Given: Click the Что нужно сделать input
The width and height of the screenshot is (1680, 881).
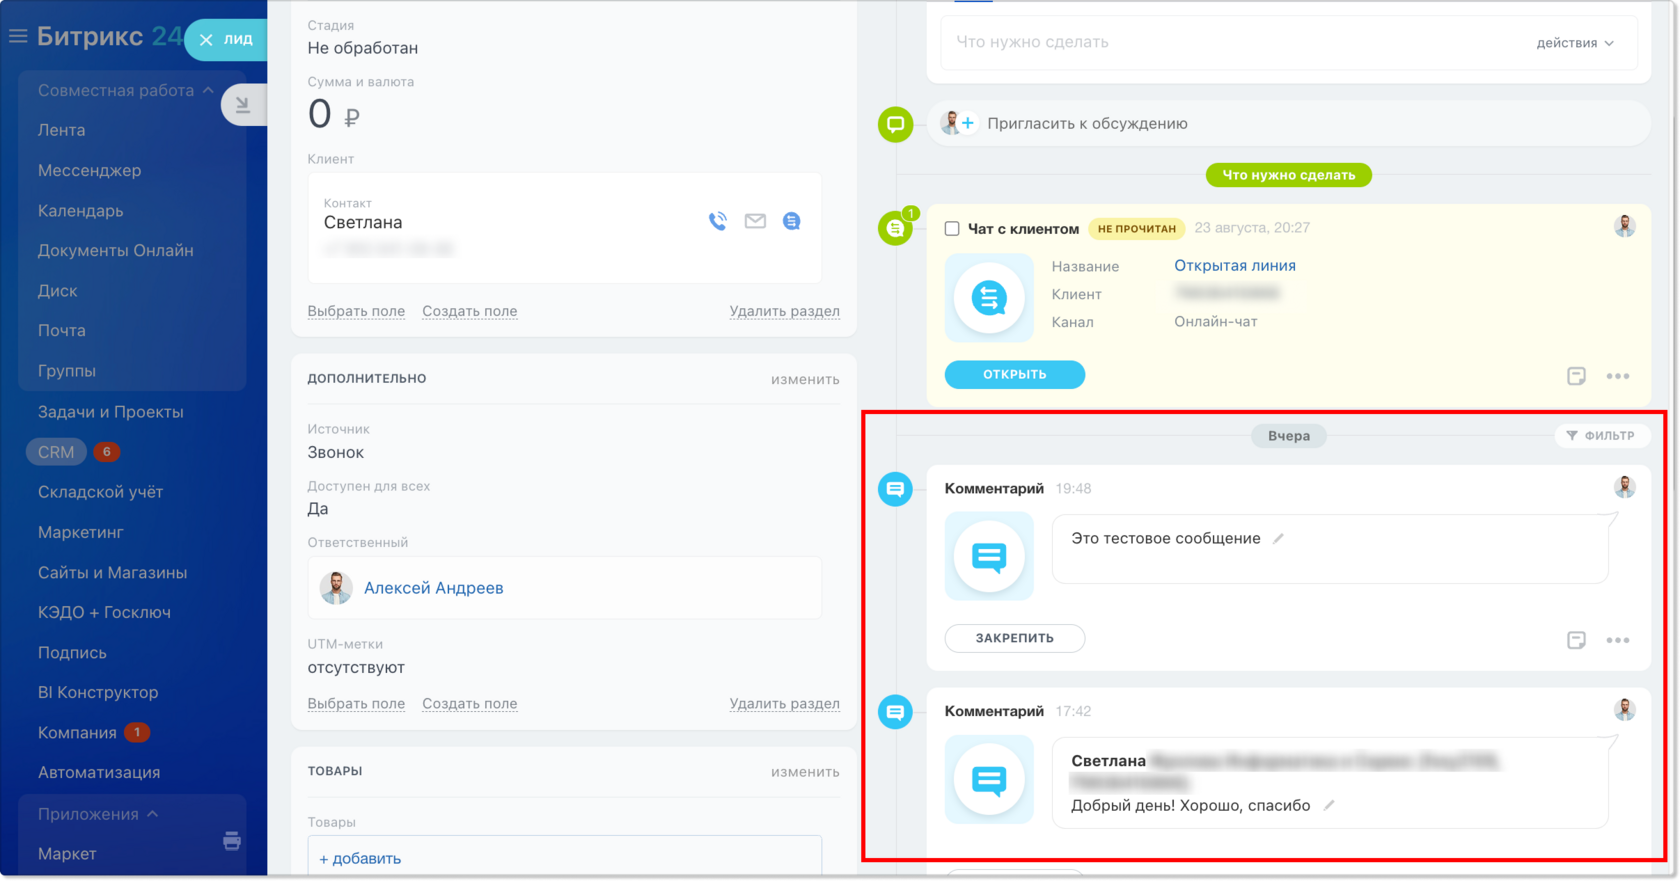Looking at the screenshot, I should (1230, 42).
